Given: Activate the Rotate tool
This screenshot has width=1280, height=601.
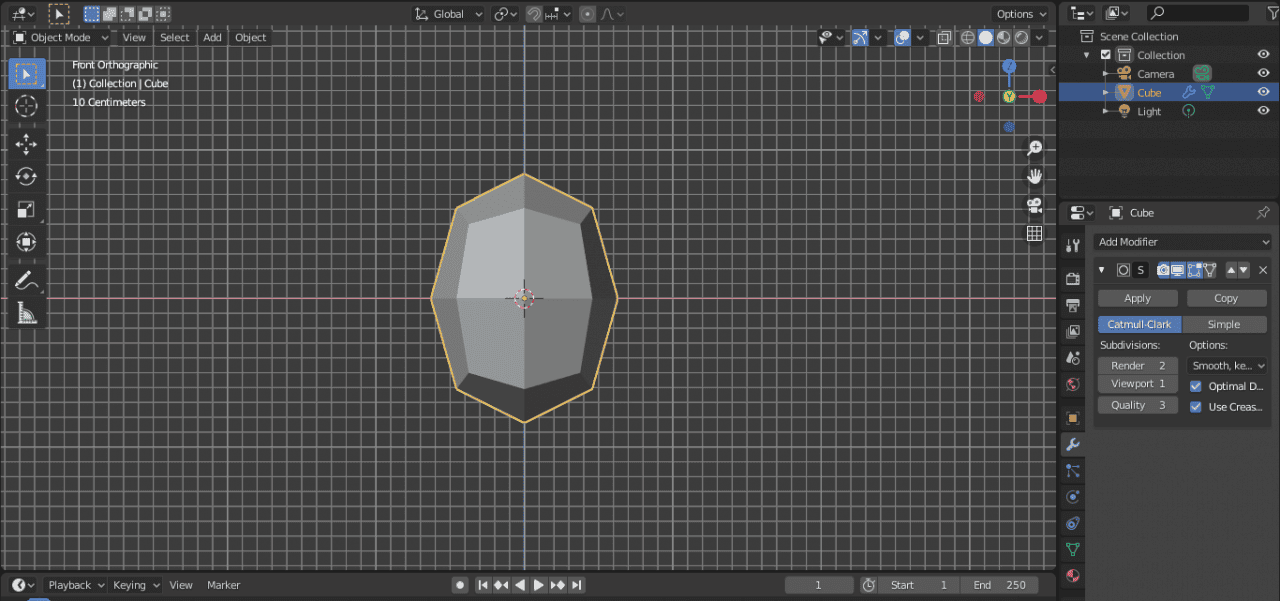Looking at the screenshot, I should click(x=27, y=177).
